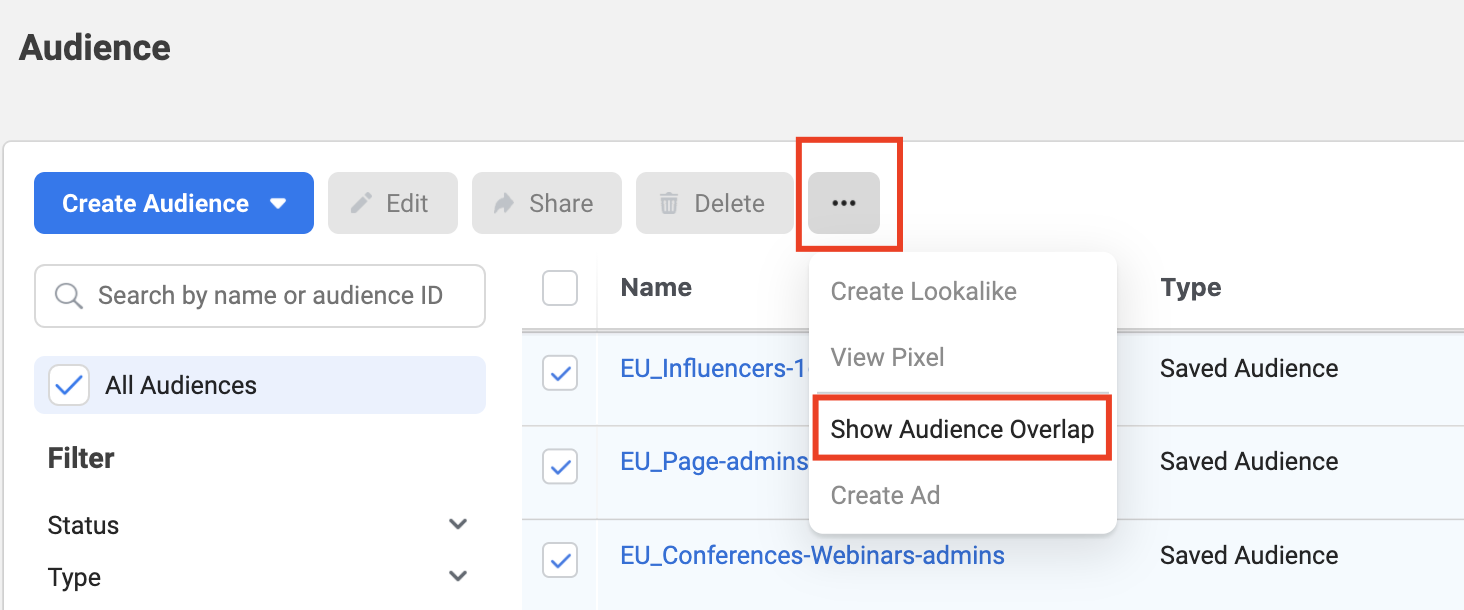
Task: Select Show Audience Overlap menu item
Action: coord(962,429)
